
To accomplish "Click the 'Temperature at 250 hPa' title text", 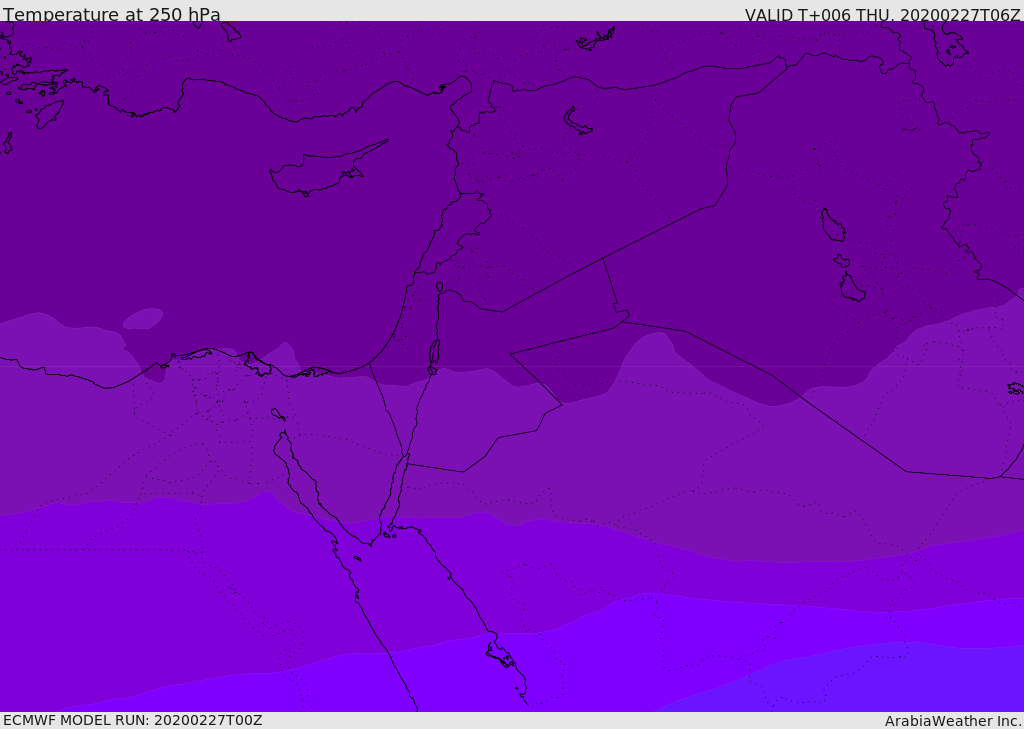I will coord(112,14).
